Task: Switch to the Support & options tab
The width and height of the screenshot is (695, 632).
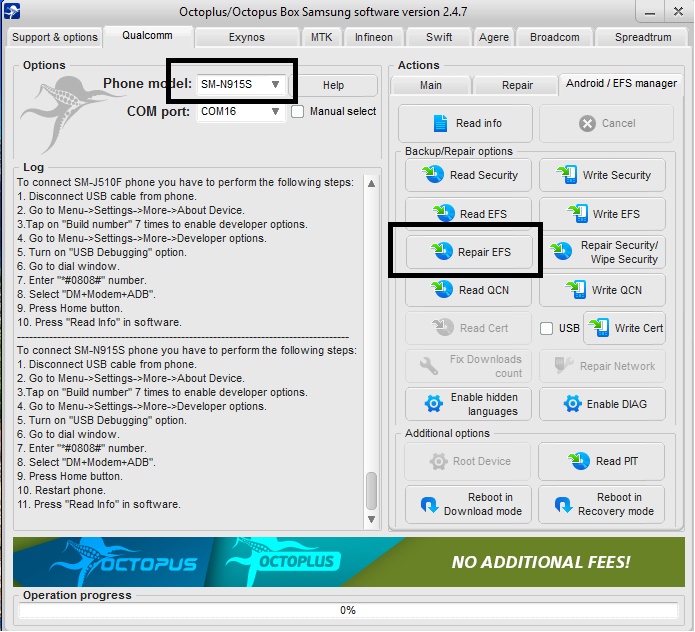Action: click(55, 37)
